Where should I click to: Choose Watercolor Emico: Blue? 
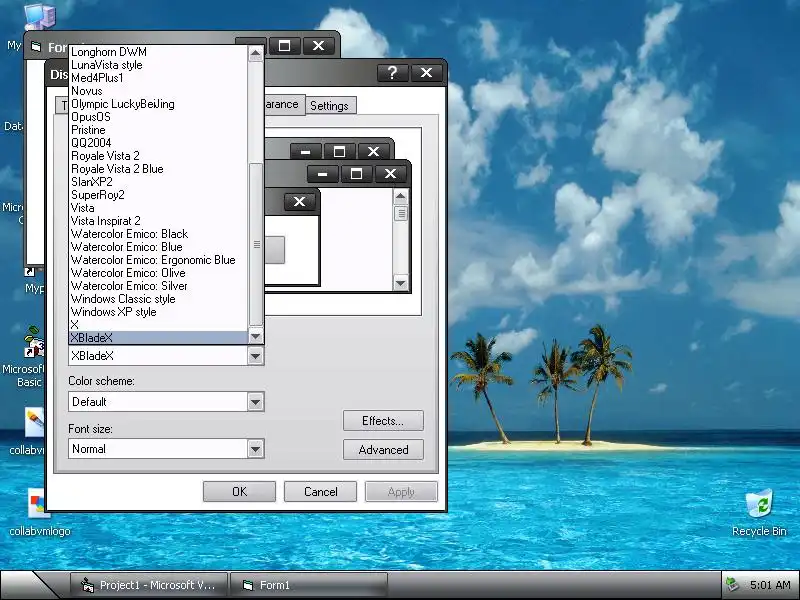[158, 247]
